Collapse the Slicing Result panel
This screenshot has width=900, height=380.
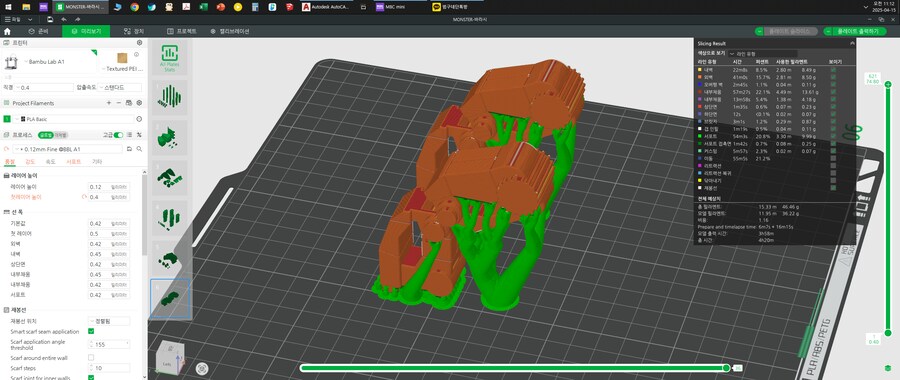point(852,44)
